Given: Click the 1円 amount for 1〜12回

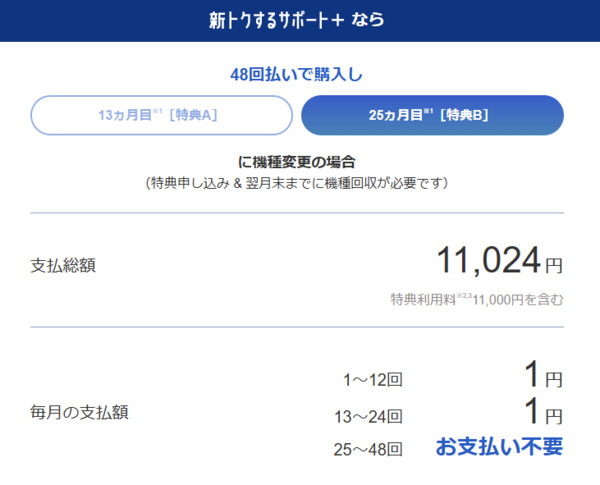Looking at the screenshot, I should coord(543,377).
